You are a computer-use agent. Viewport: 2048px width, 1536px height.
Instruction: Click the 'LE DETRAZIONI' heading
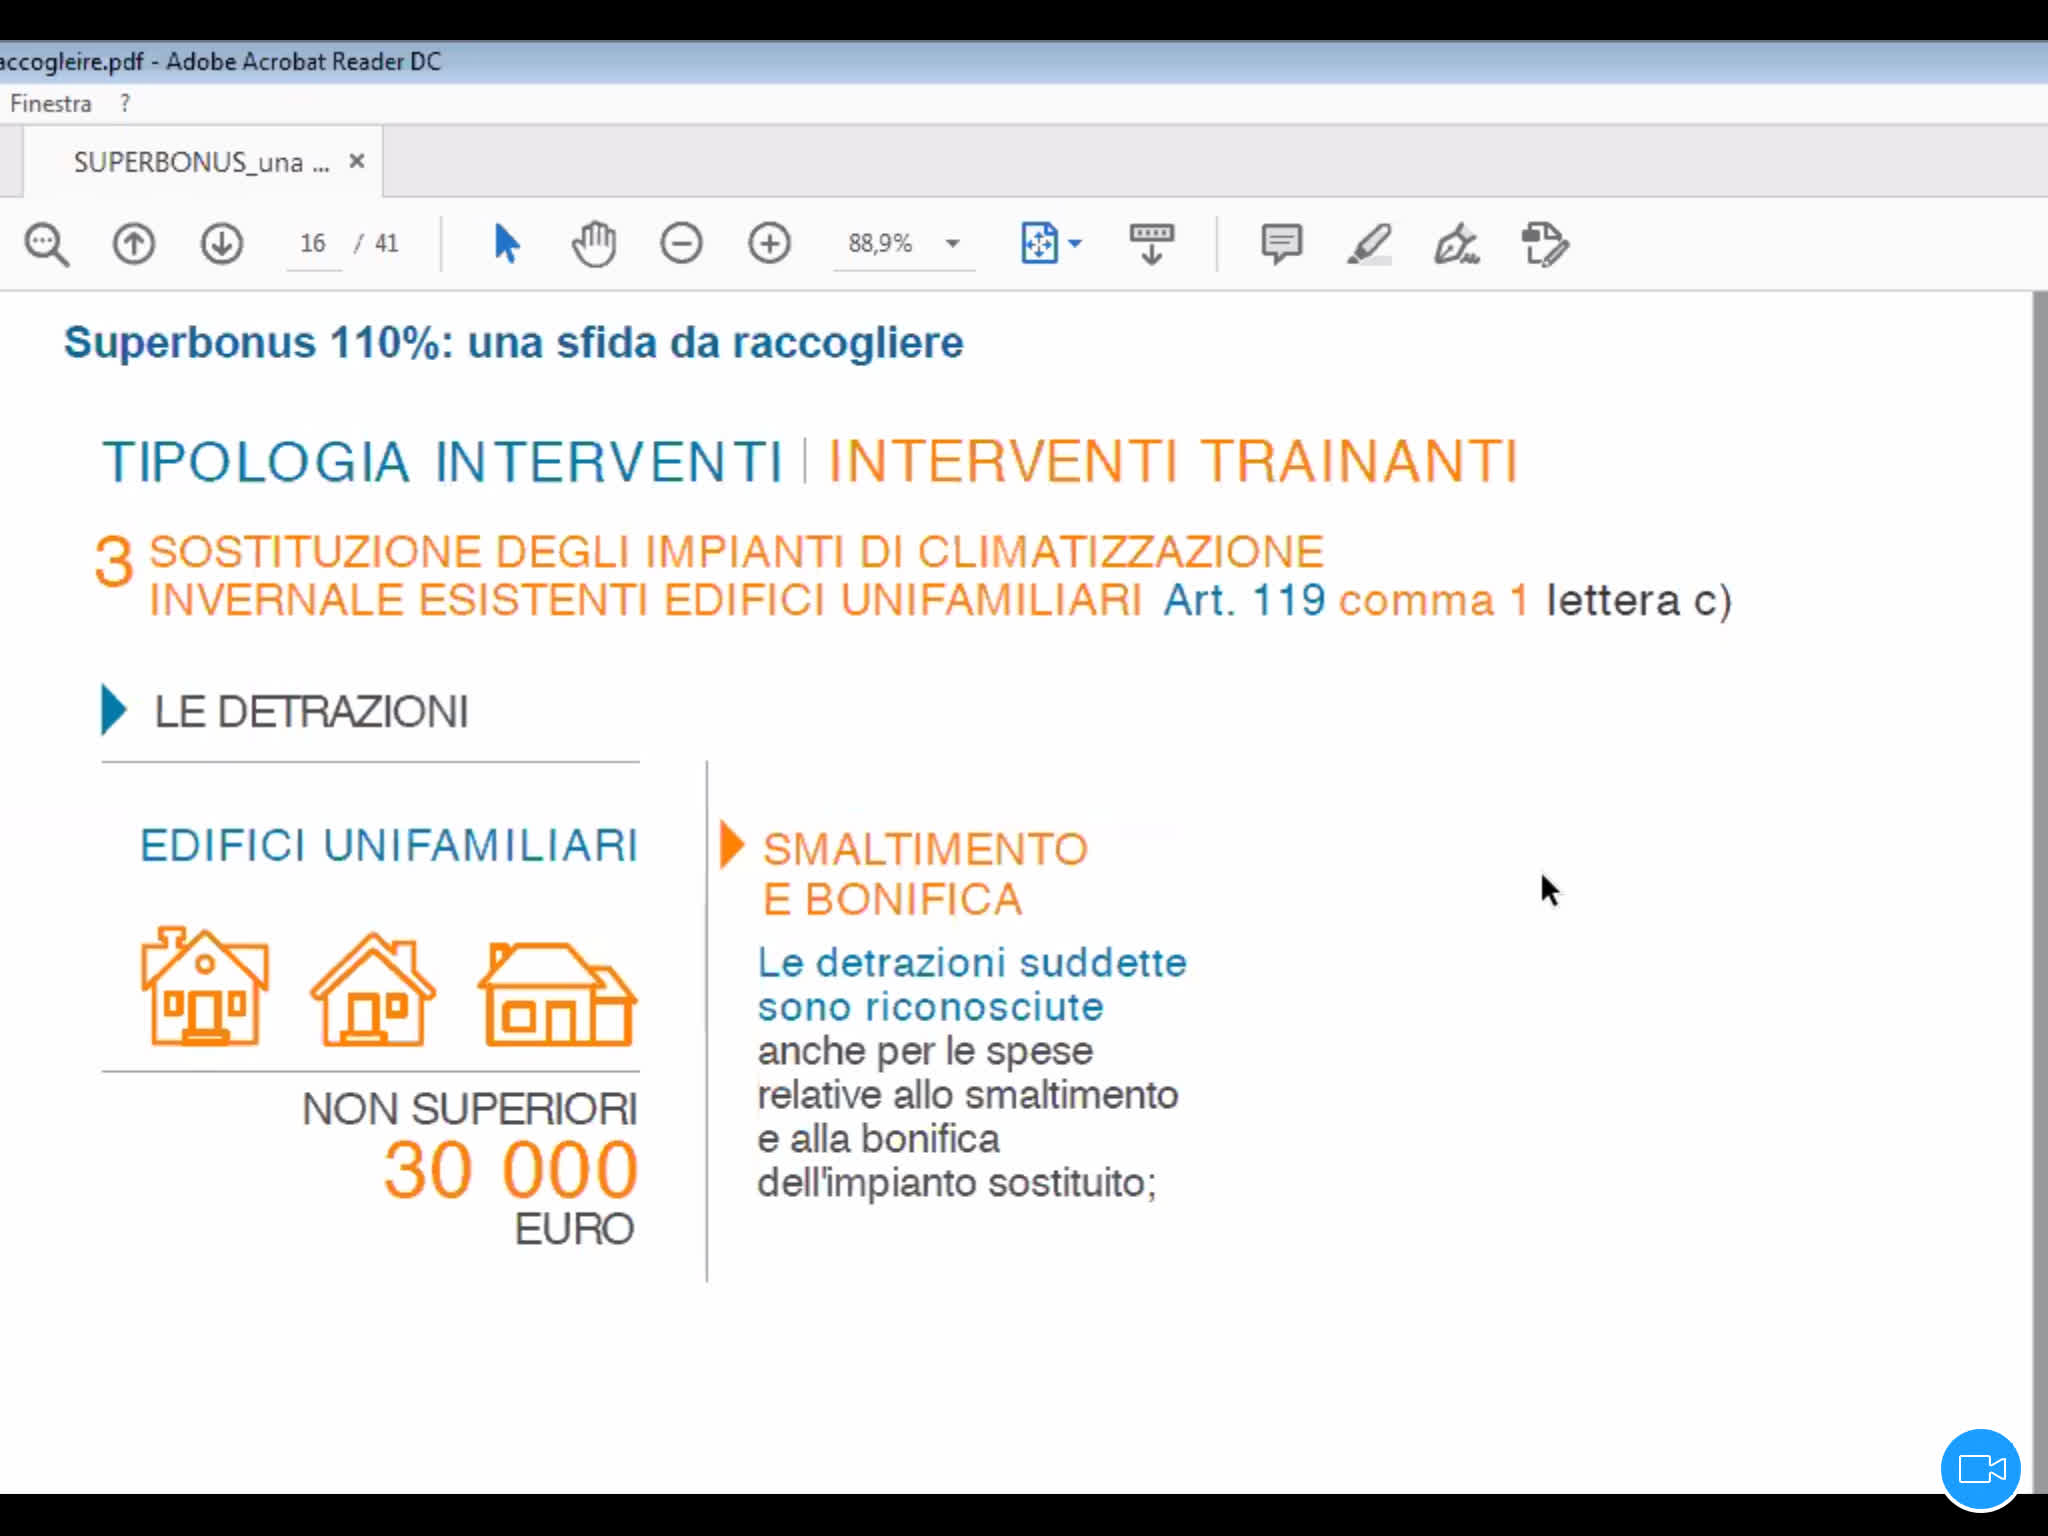tap(311, 712)
